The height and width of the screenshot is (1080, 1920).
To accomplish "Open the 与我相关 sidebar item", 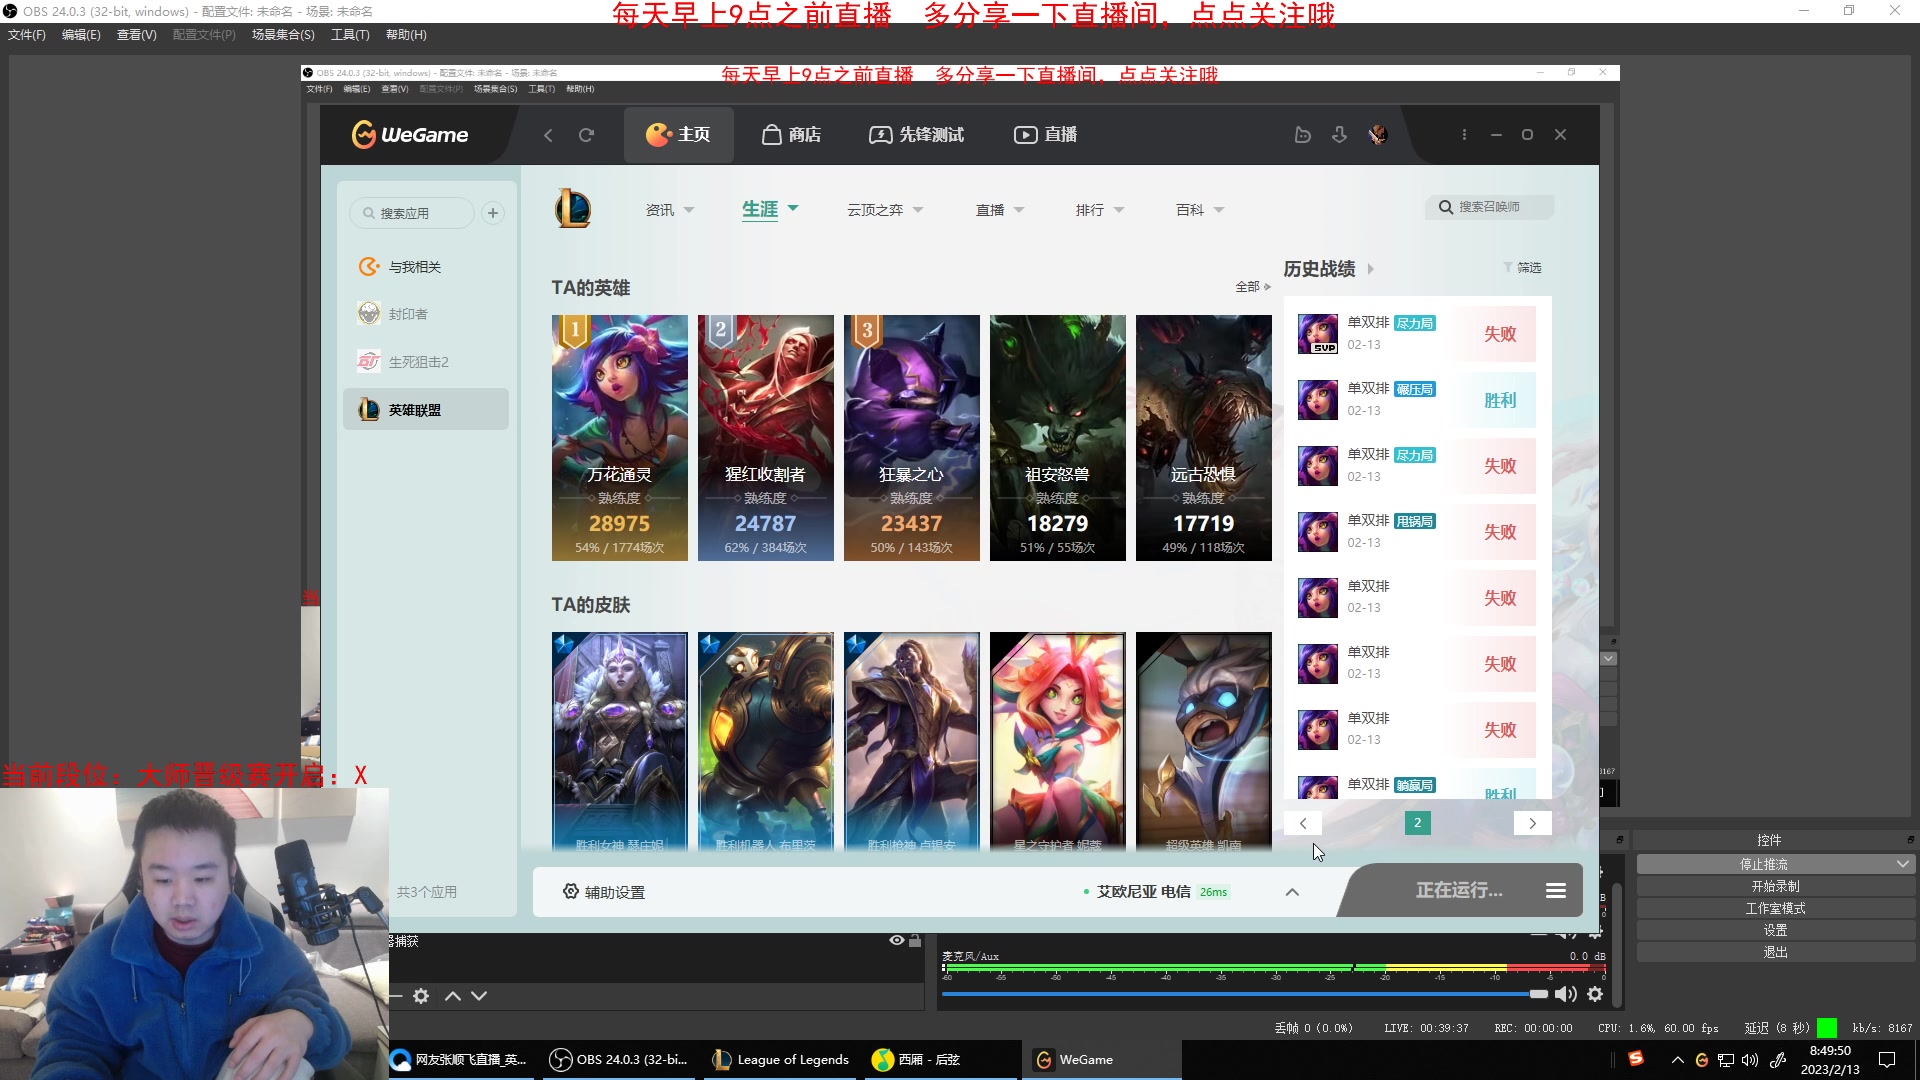I will point(425,267).
